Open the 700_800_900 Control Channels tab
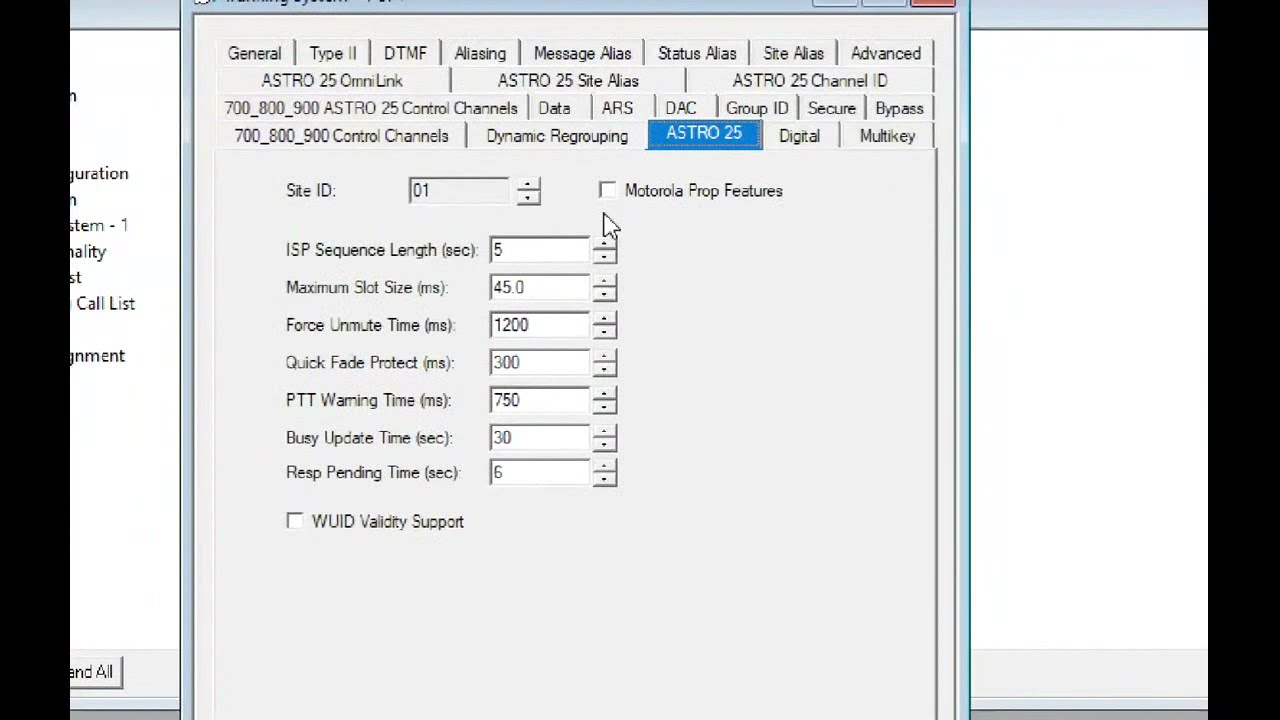 coord(341,136)
